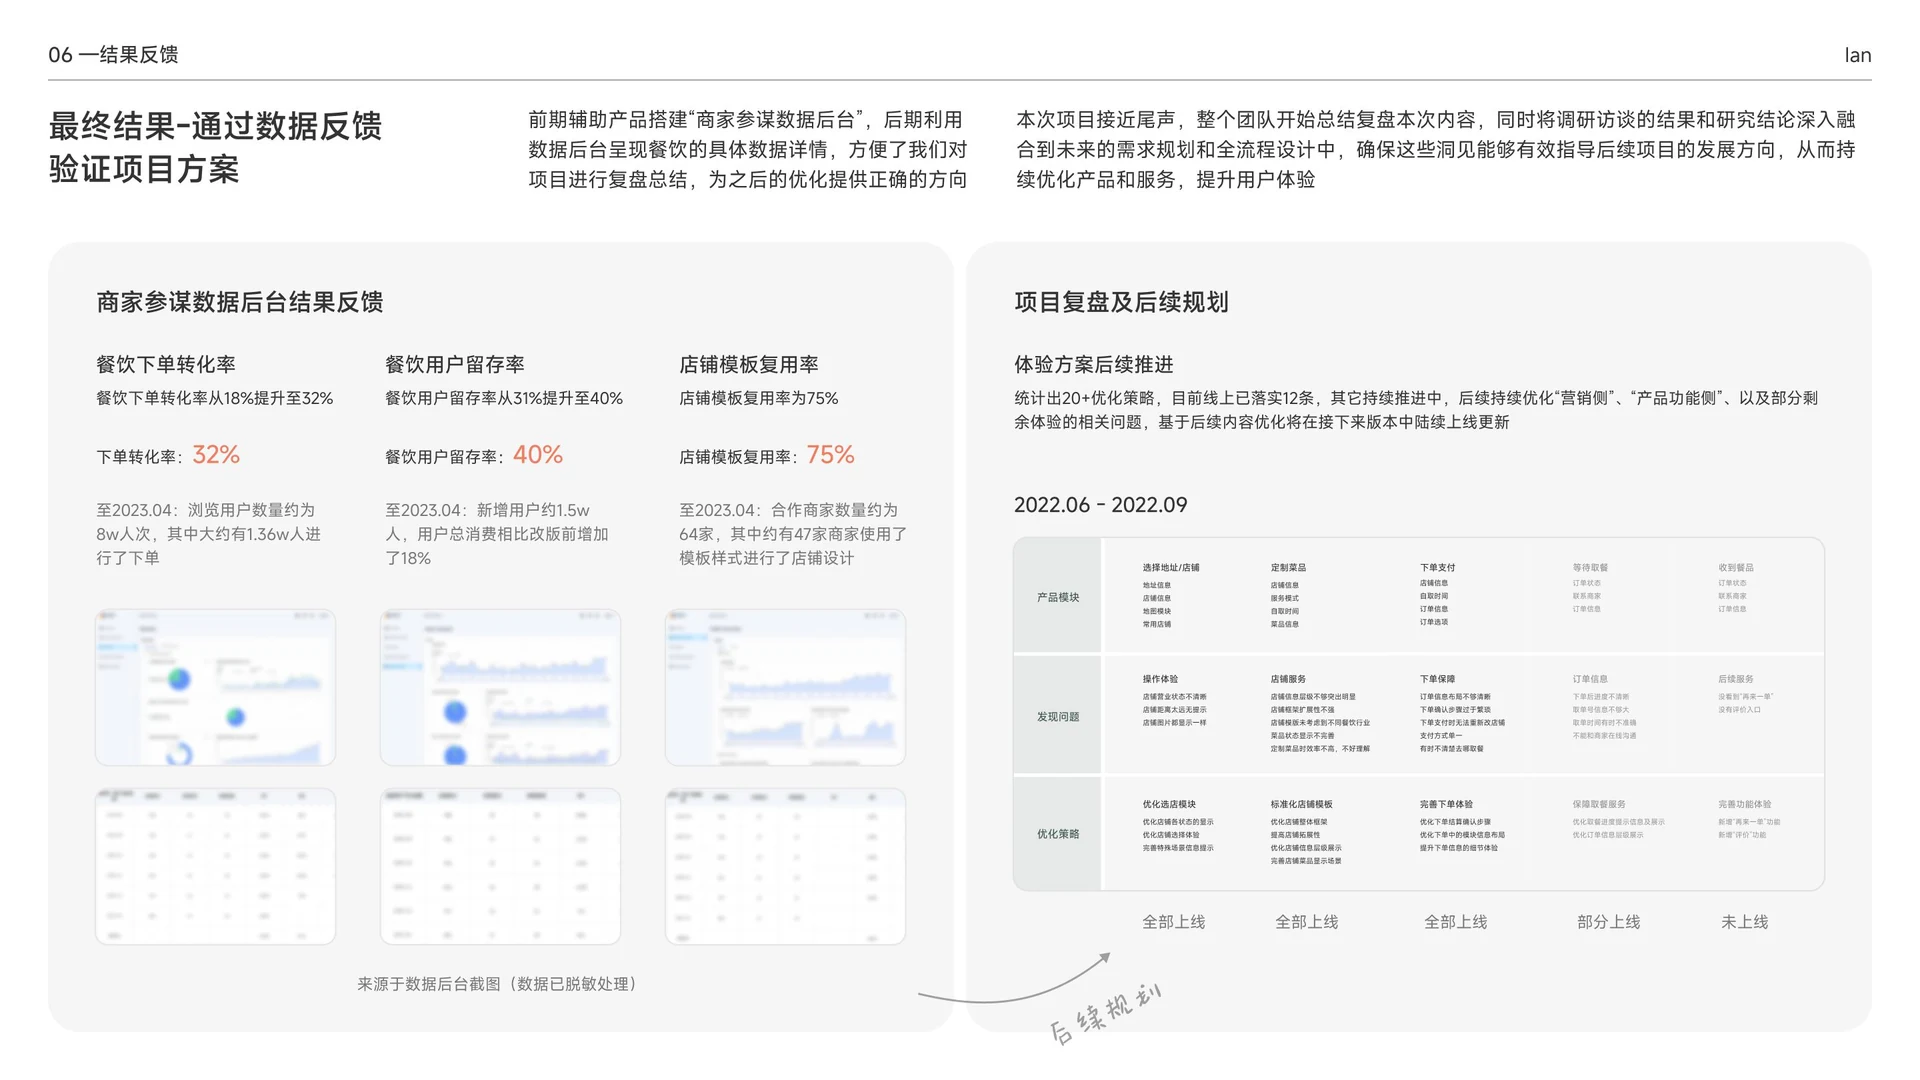Click the '部分上线' status label
The height and width of the screenshot is (1080, 1920).
point(1608,922)
